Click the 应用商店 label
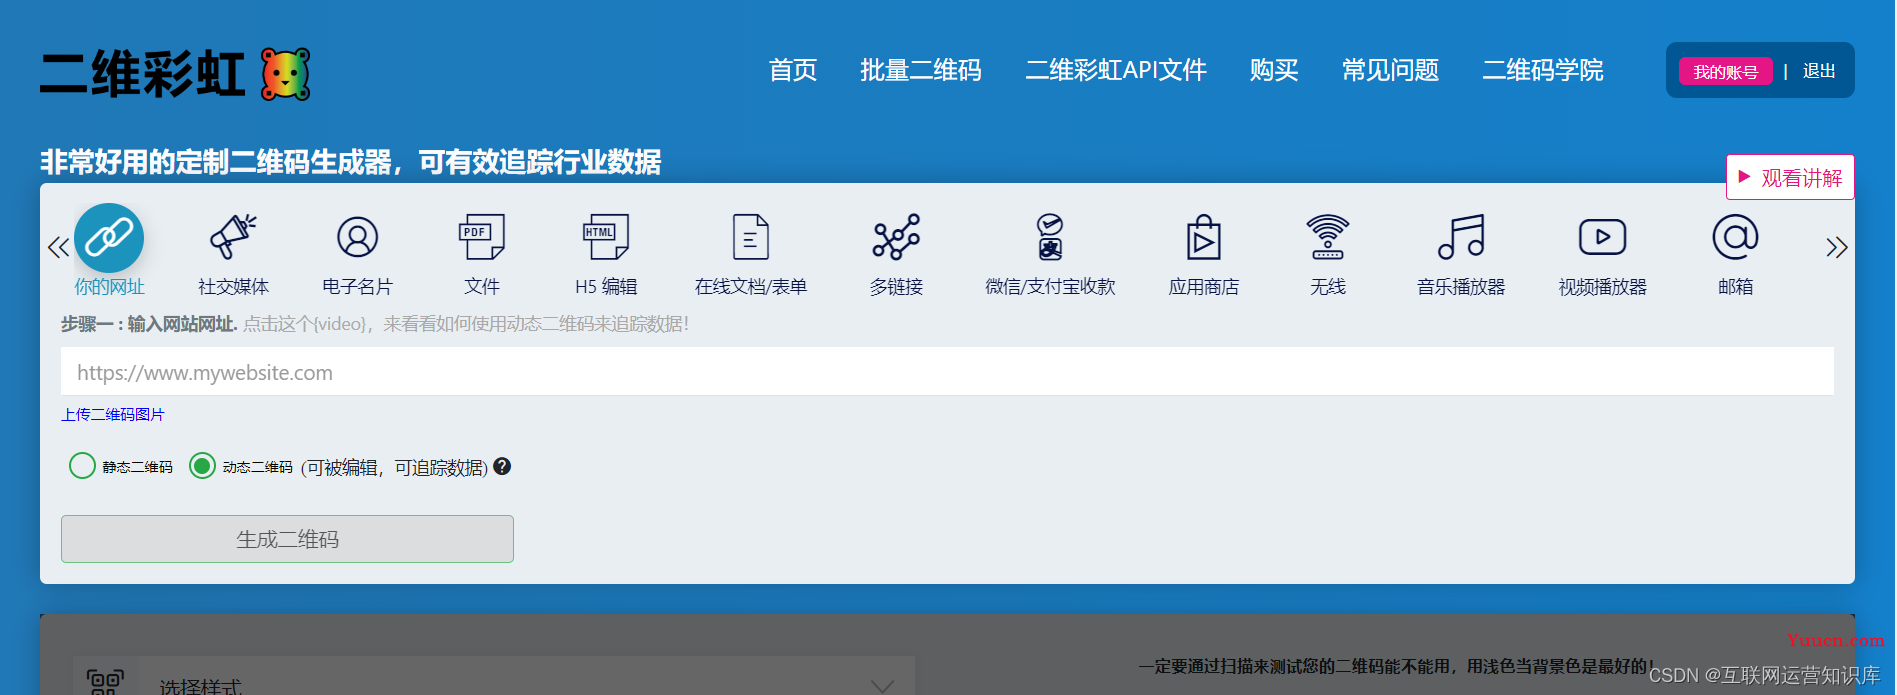Image resolution: width=1897 pixels, height=695 pixels. pyautogui.click(x=1204, y=287)
